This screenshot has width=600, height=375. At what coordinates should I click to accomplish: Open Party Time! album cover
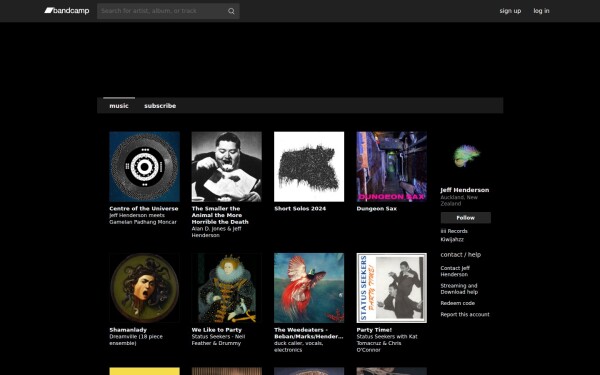391,288
